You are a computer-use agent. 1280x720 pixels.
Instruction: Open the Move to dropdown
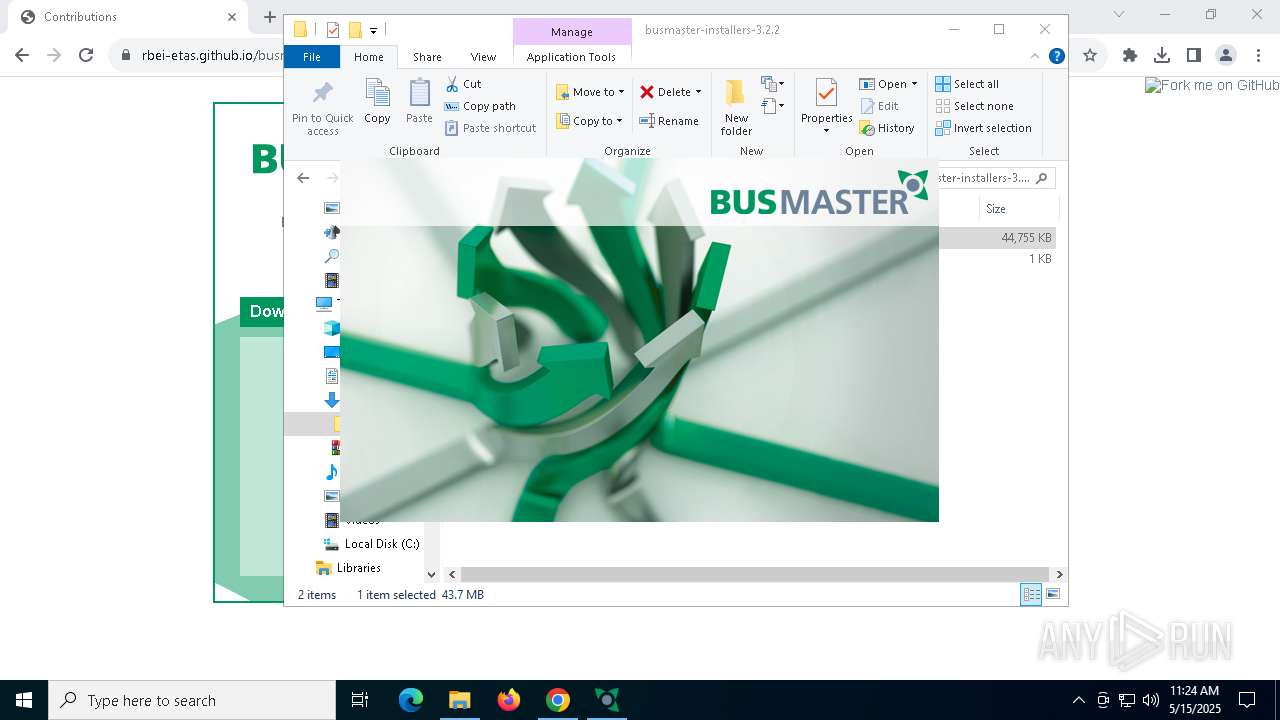(x=590, y=92)
